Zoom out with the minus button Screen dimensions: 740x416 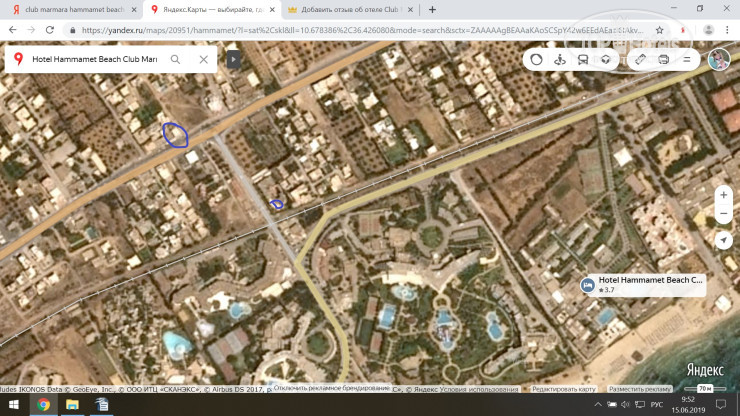[x=723, y=214]
